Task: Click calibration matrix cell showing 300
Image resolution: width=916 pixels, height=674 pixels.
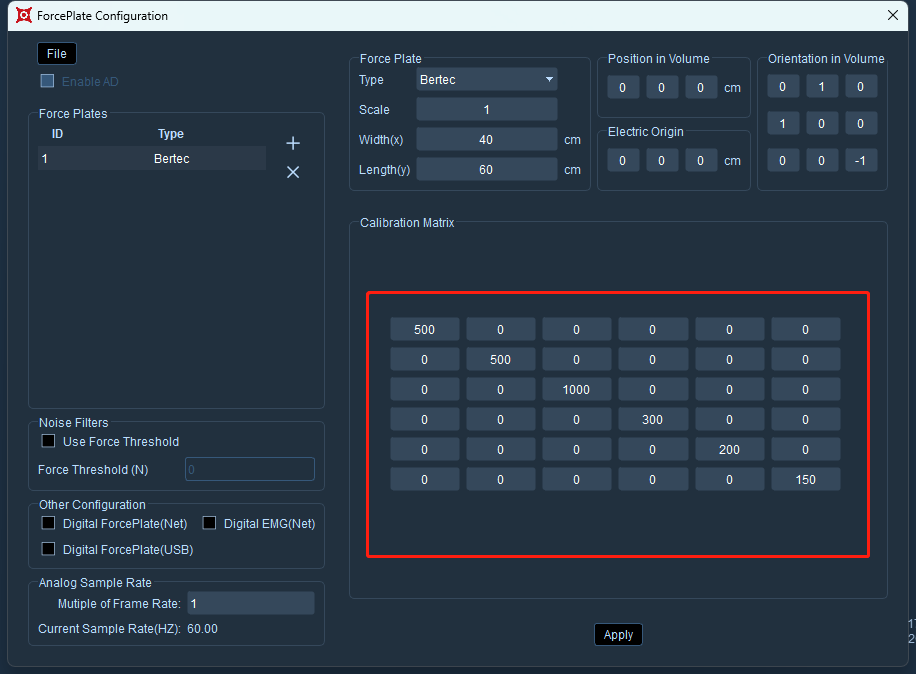Action: [653, 419]
